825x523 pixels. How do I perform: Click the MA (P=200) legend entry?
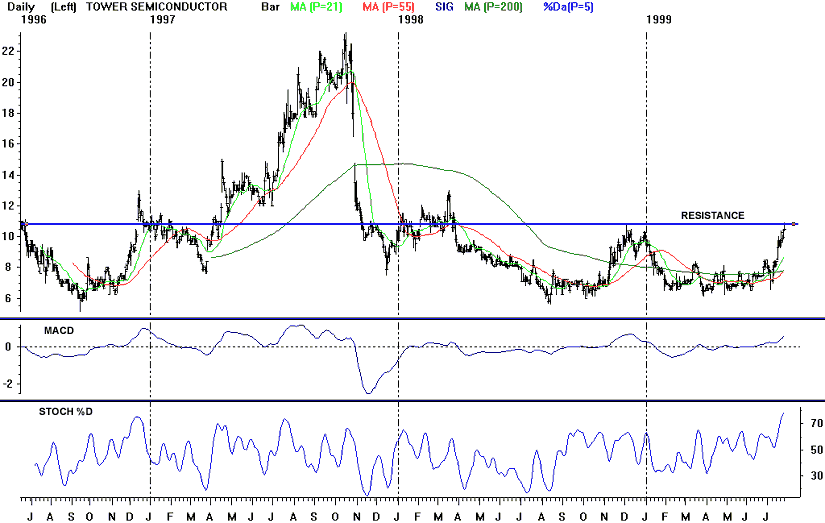coord(494,7)
